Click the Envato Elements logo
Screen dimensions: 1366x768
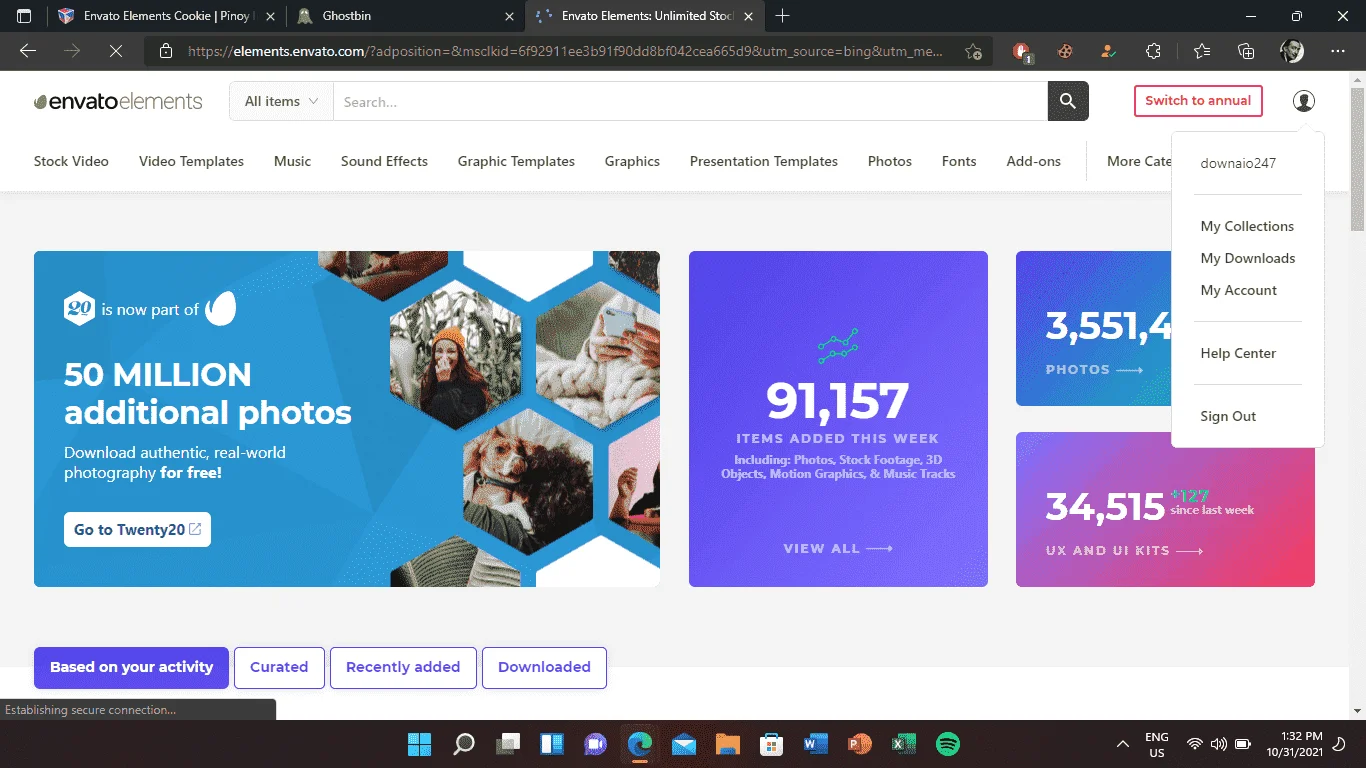pyautogui.click(x=118, y=101)
